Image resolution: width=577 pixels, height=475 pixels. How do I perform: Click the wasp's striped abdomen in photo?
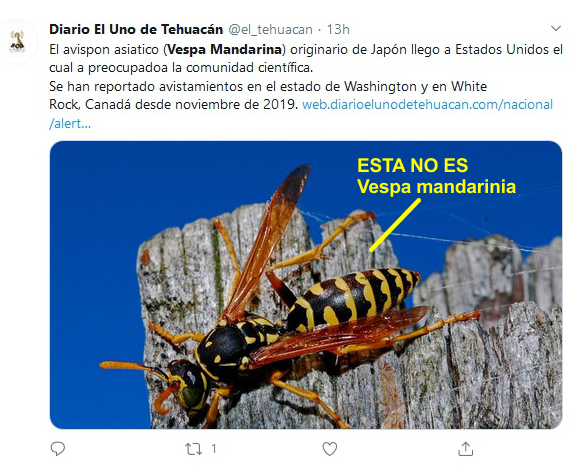coord(353,298)
